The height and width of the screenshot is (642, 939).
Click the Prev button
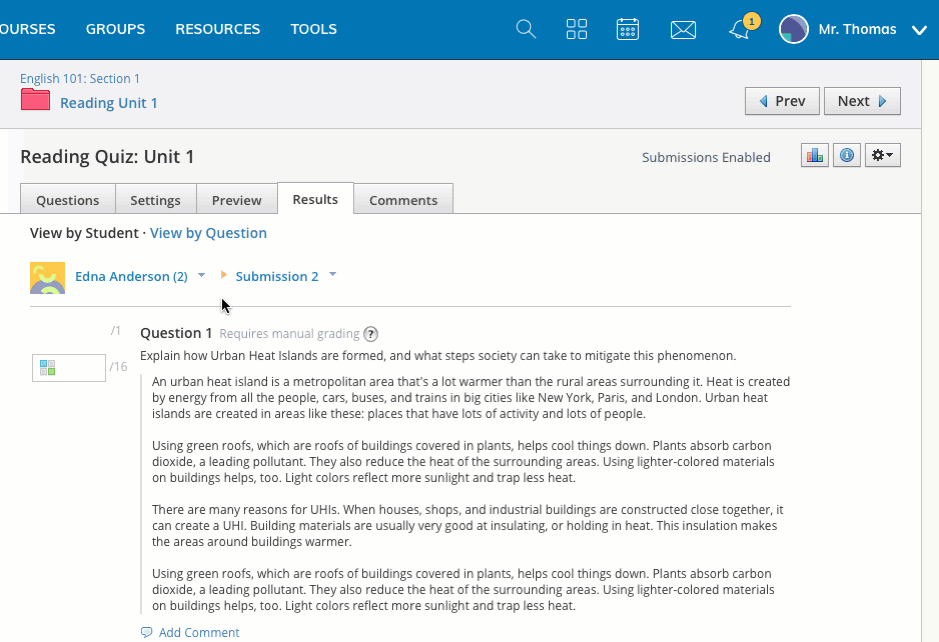[x=782, y=101]
